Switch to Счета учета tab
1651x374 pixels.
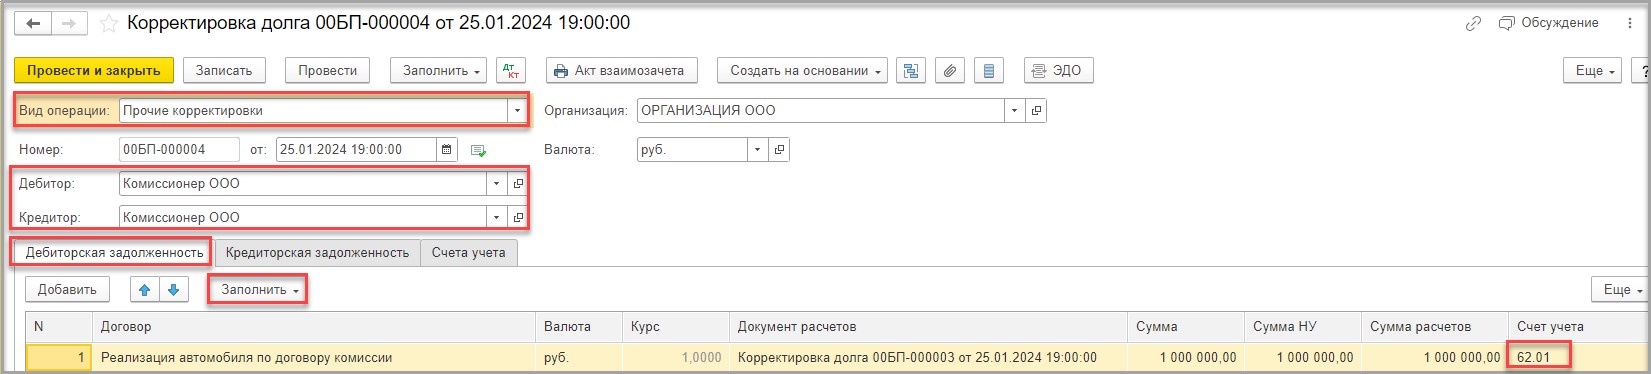pyautogui.click(x=468, y=253)
